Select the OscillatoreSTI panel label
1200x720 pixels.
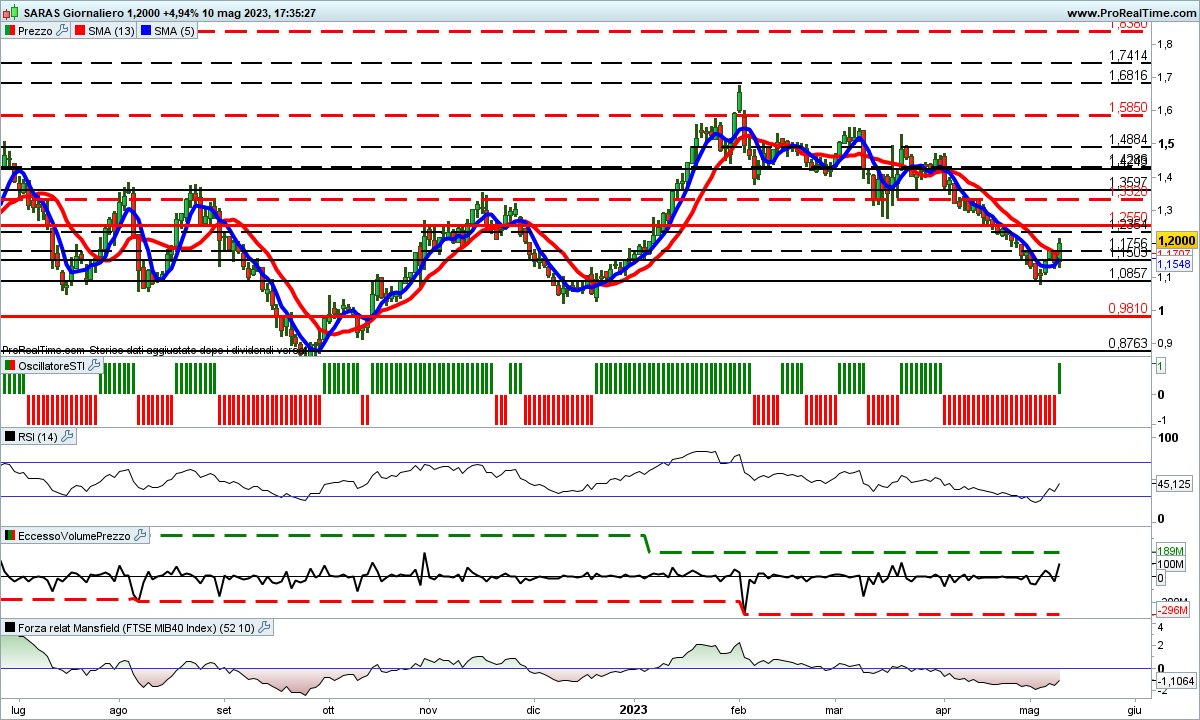point(52,366)
